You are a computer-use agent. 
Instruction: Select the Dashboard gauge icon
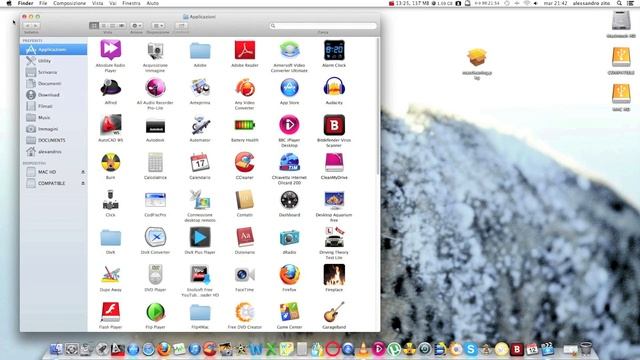(289, 200)
